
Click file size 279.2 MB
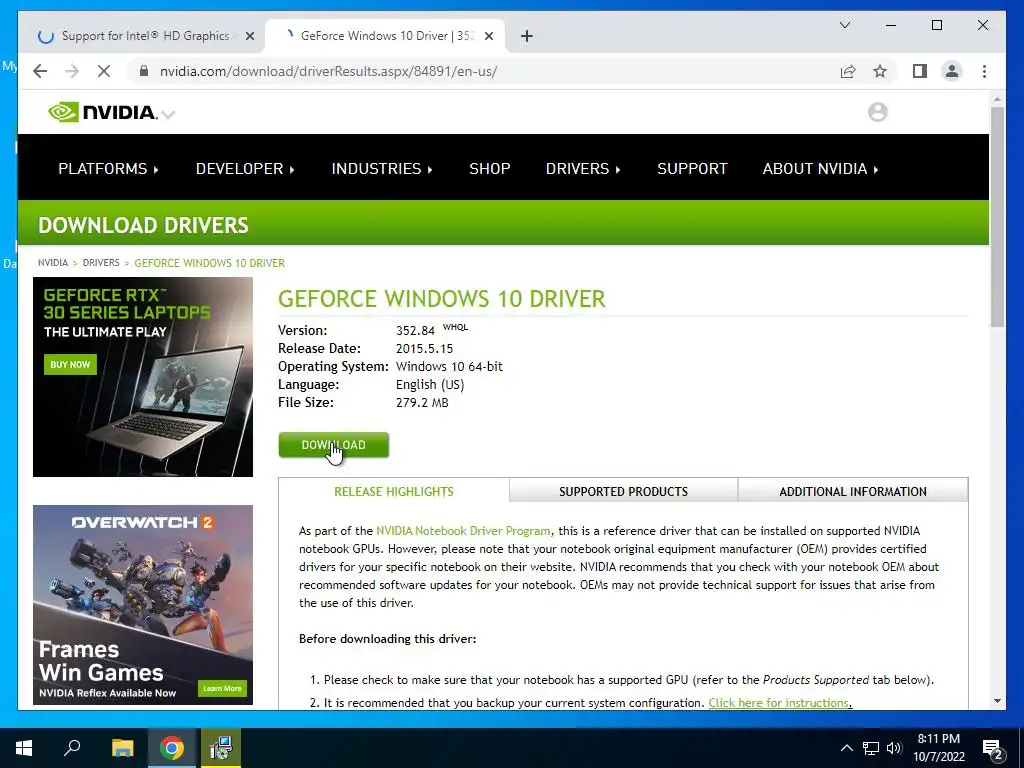tap(422, 402)
